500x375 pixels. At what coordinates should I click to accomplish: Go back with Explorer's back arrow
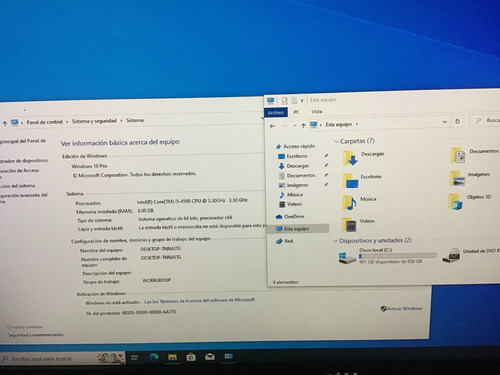(272, 126)
